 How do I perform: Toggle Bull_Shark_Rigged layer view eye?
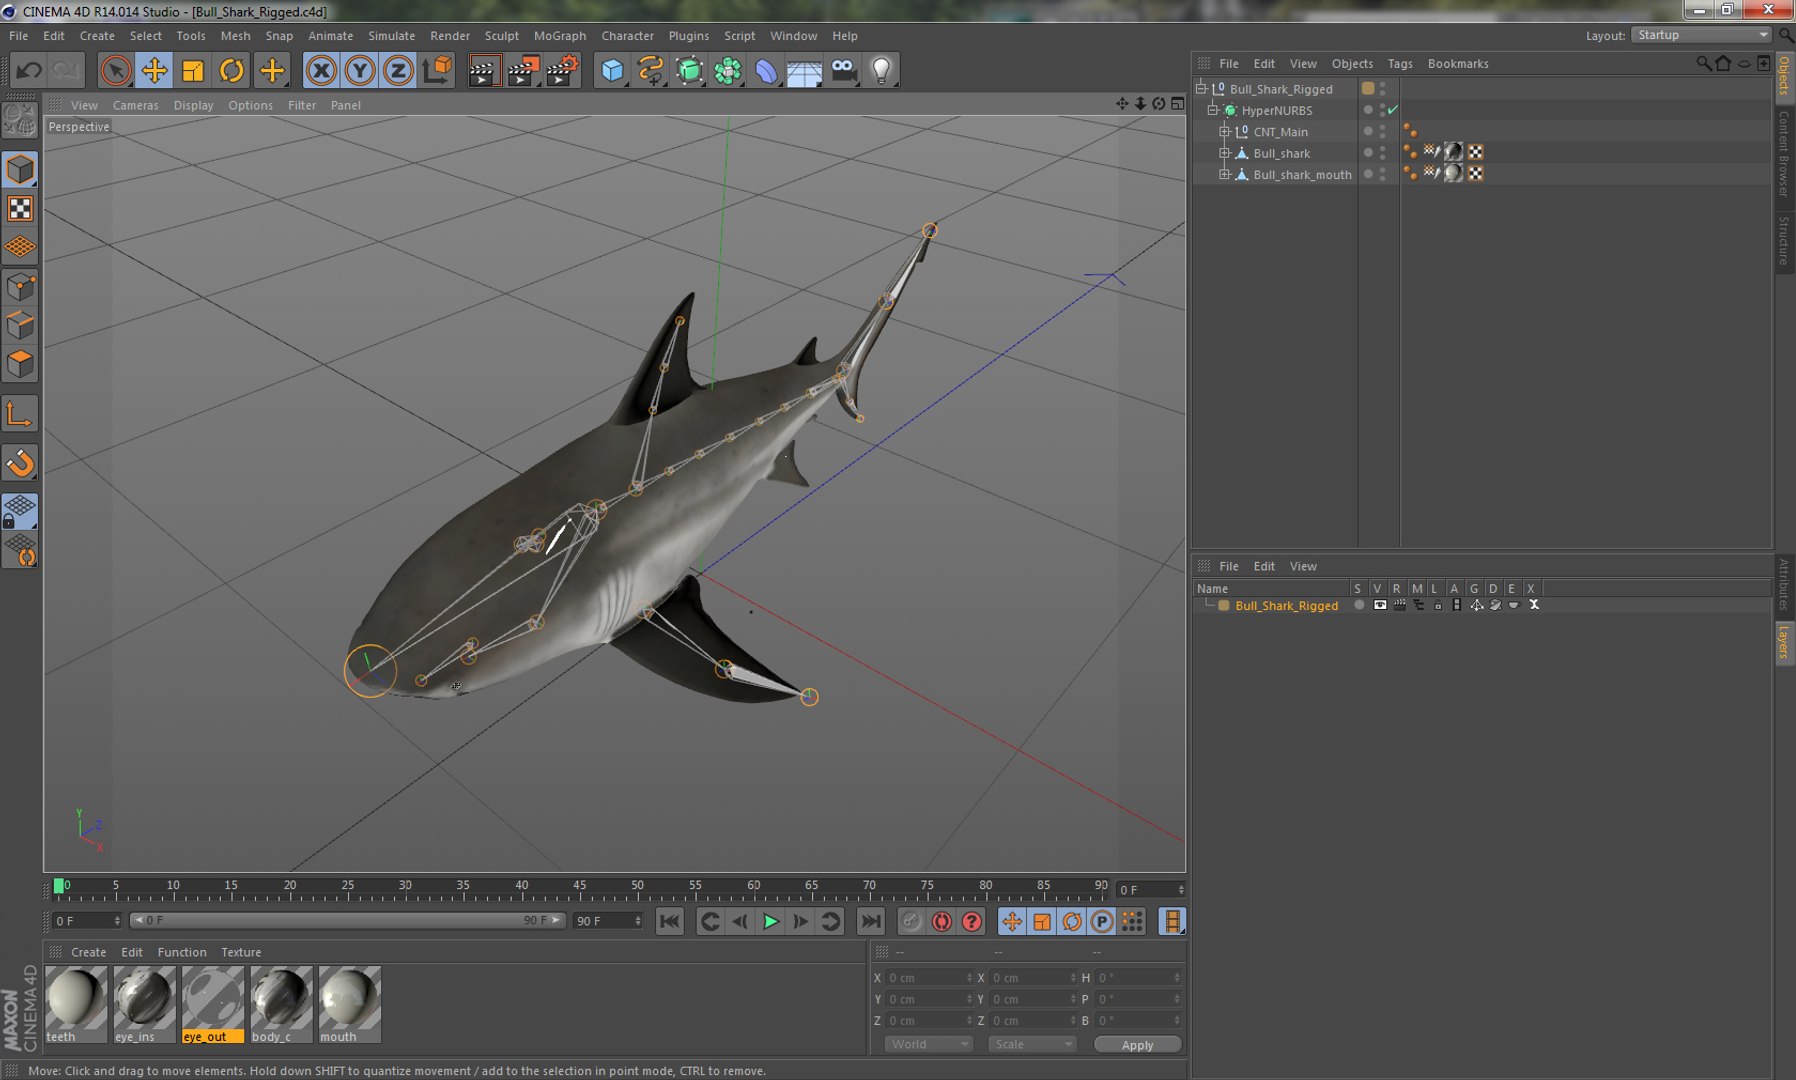tap(1380, 605)
